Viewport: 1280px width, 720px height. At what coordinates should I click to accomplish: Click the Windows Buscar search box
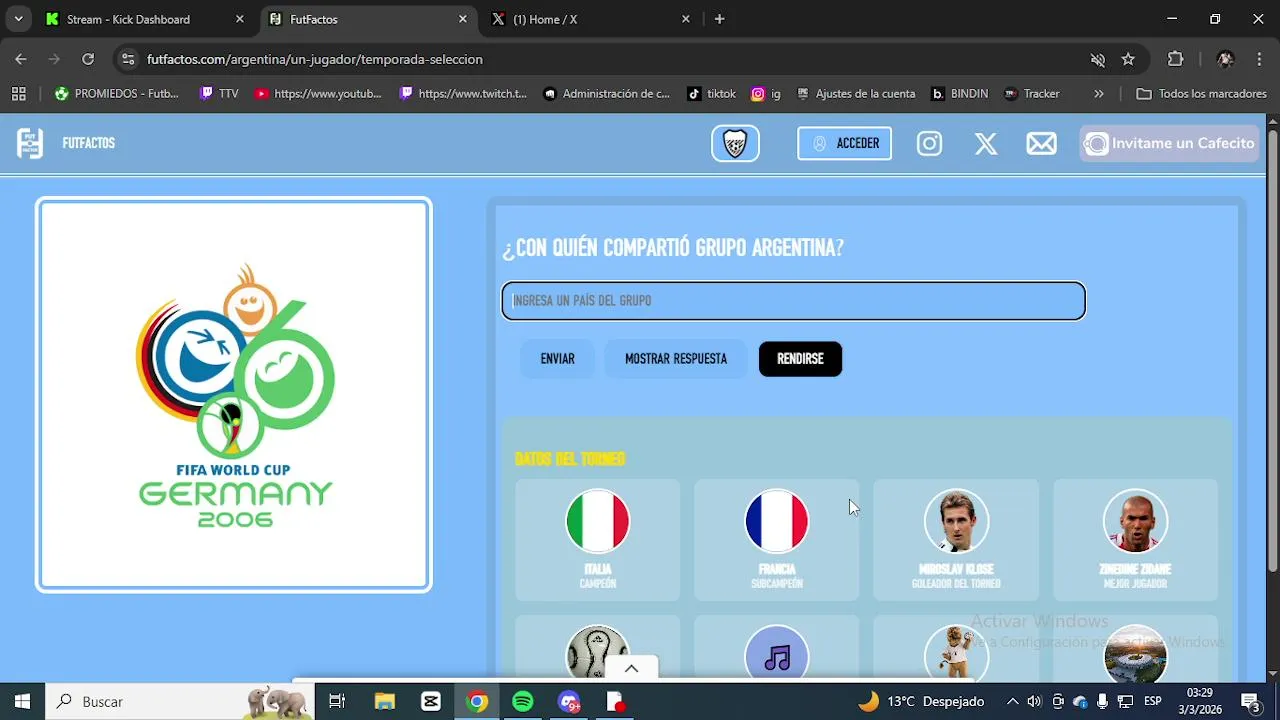[180, 701]
